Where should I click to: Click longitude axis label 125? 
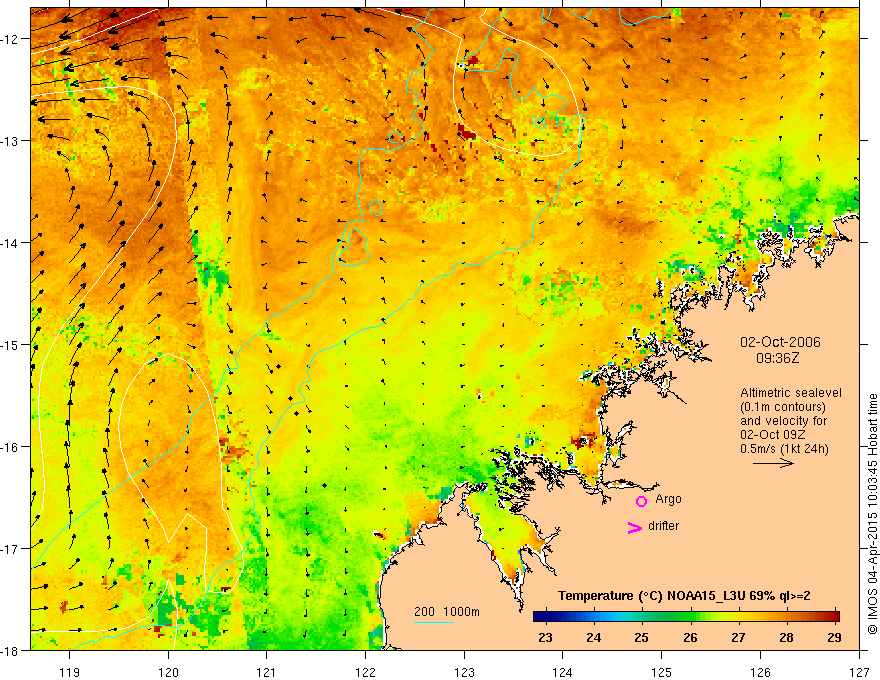point(661,672)
